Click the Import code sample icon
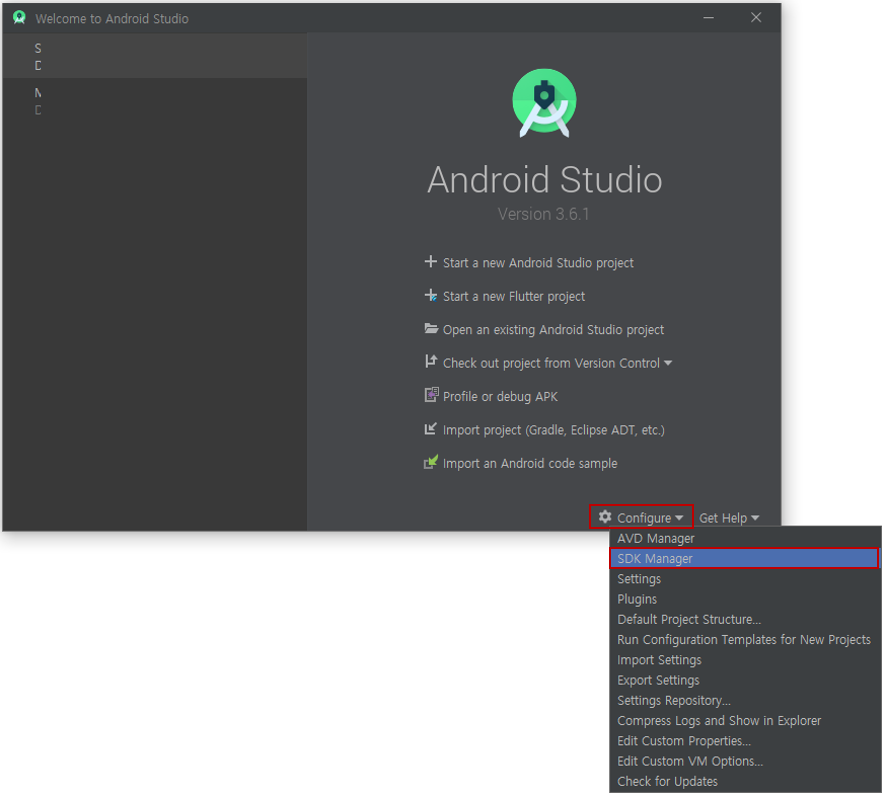886x798 pixels. 431,463
